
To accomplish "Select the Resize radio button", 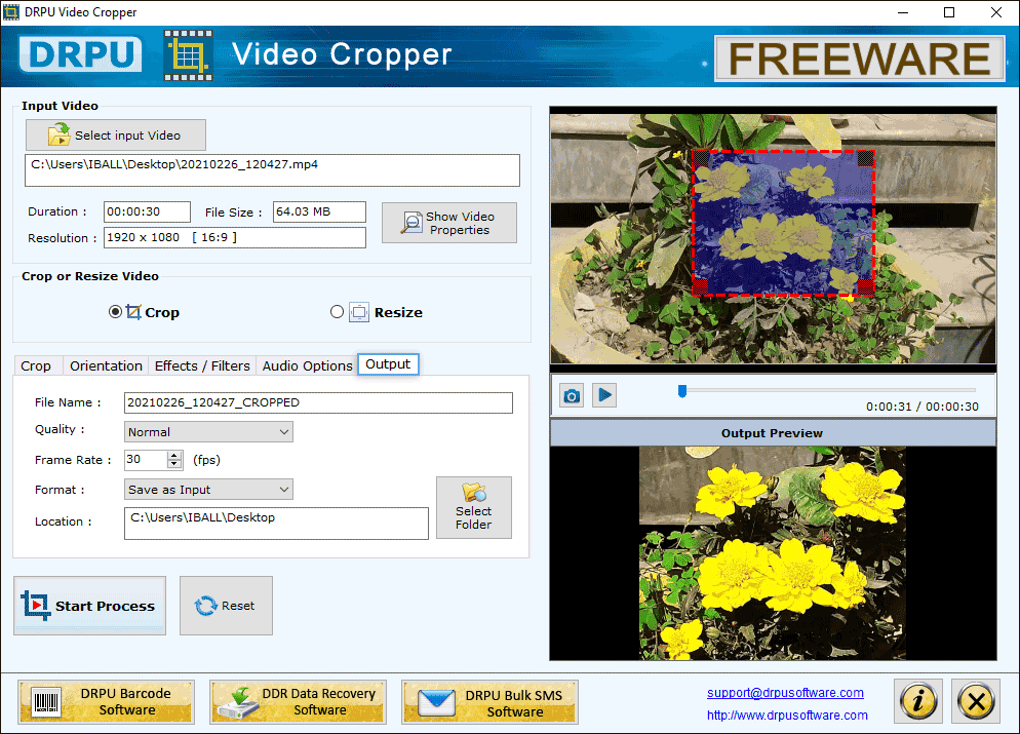I will point(336,312).
